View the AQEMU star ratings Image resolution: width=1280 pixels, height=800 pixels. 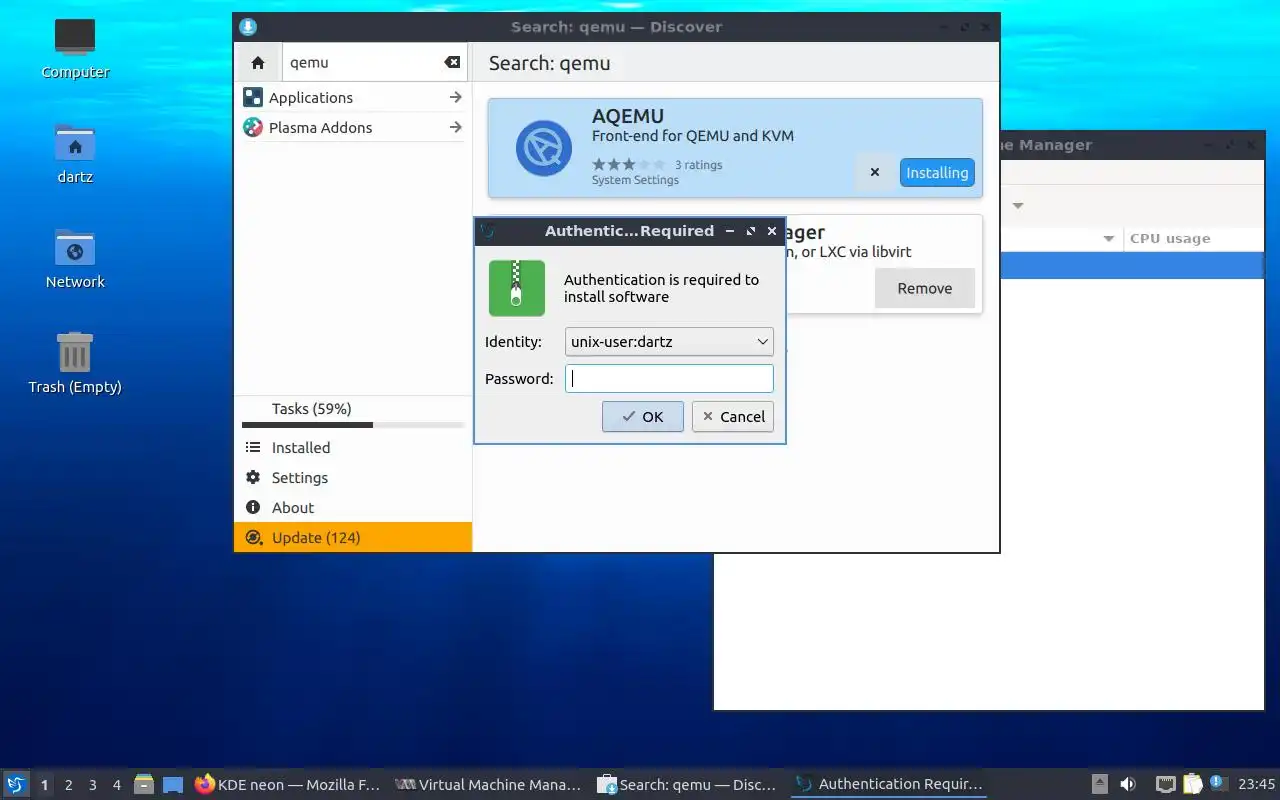tap(628, 165)
